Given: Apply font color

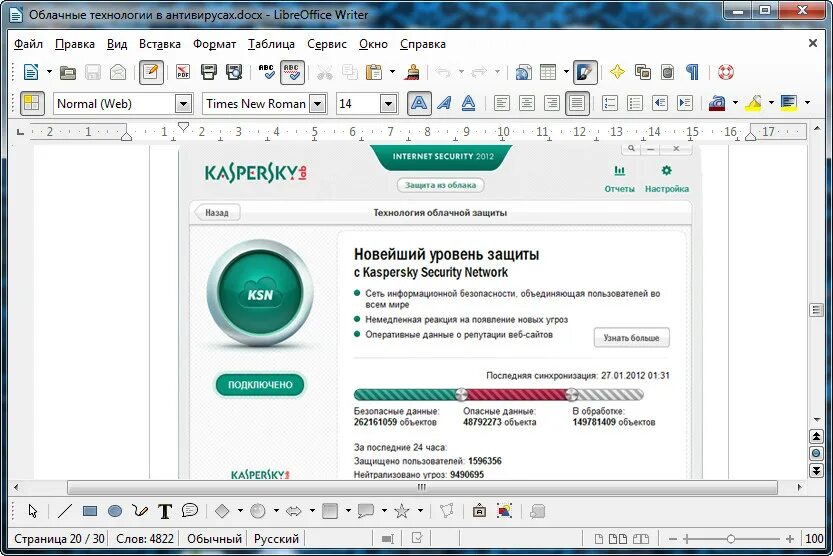Looking at the screenshot, I should tap(717, 103).
